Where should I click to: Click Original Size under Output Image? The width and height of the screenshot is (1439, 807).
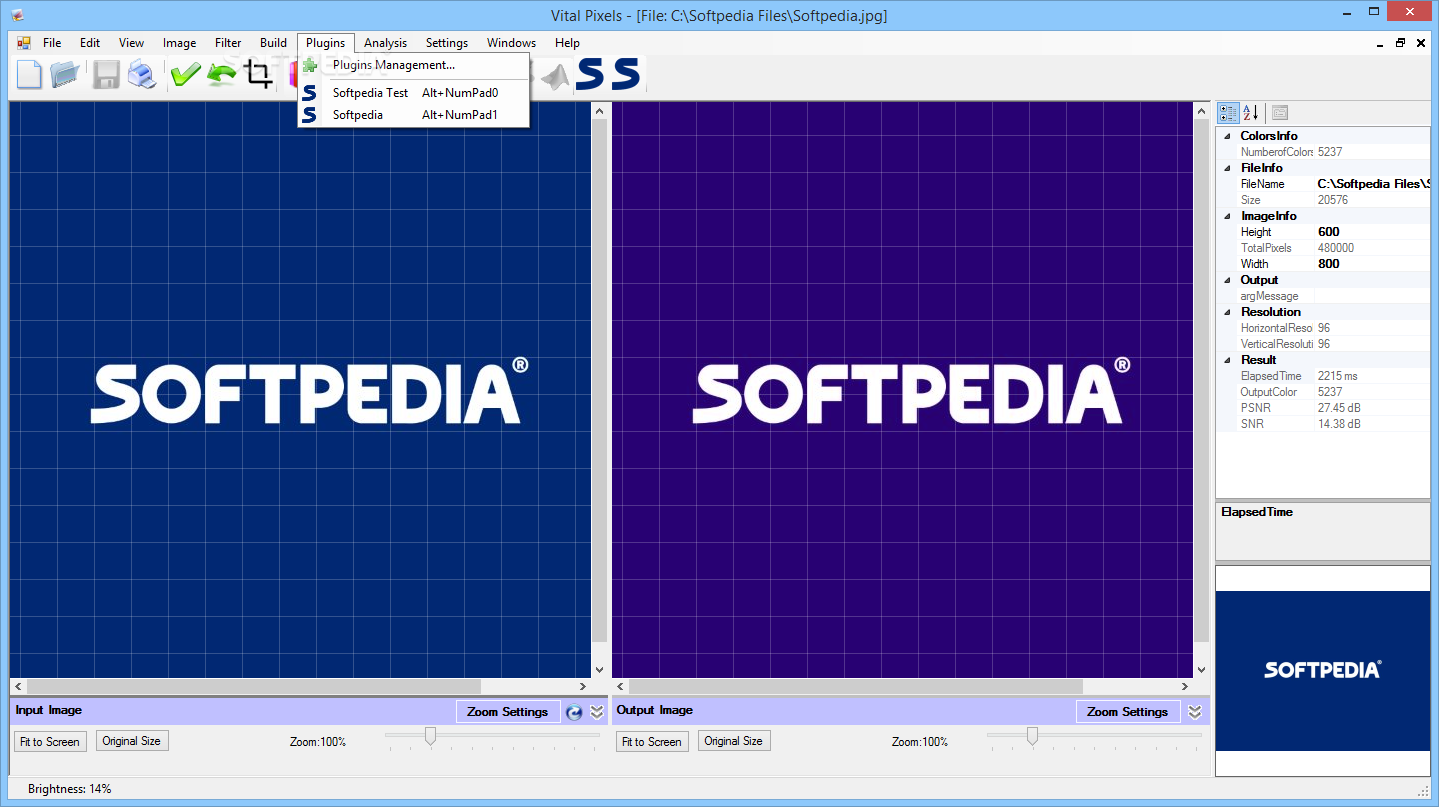point(733,741)
